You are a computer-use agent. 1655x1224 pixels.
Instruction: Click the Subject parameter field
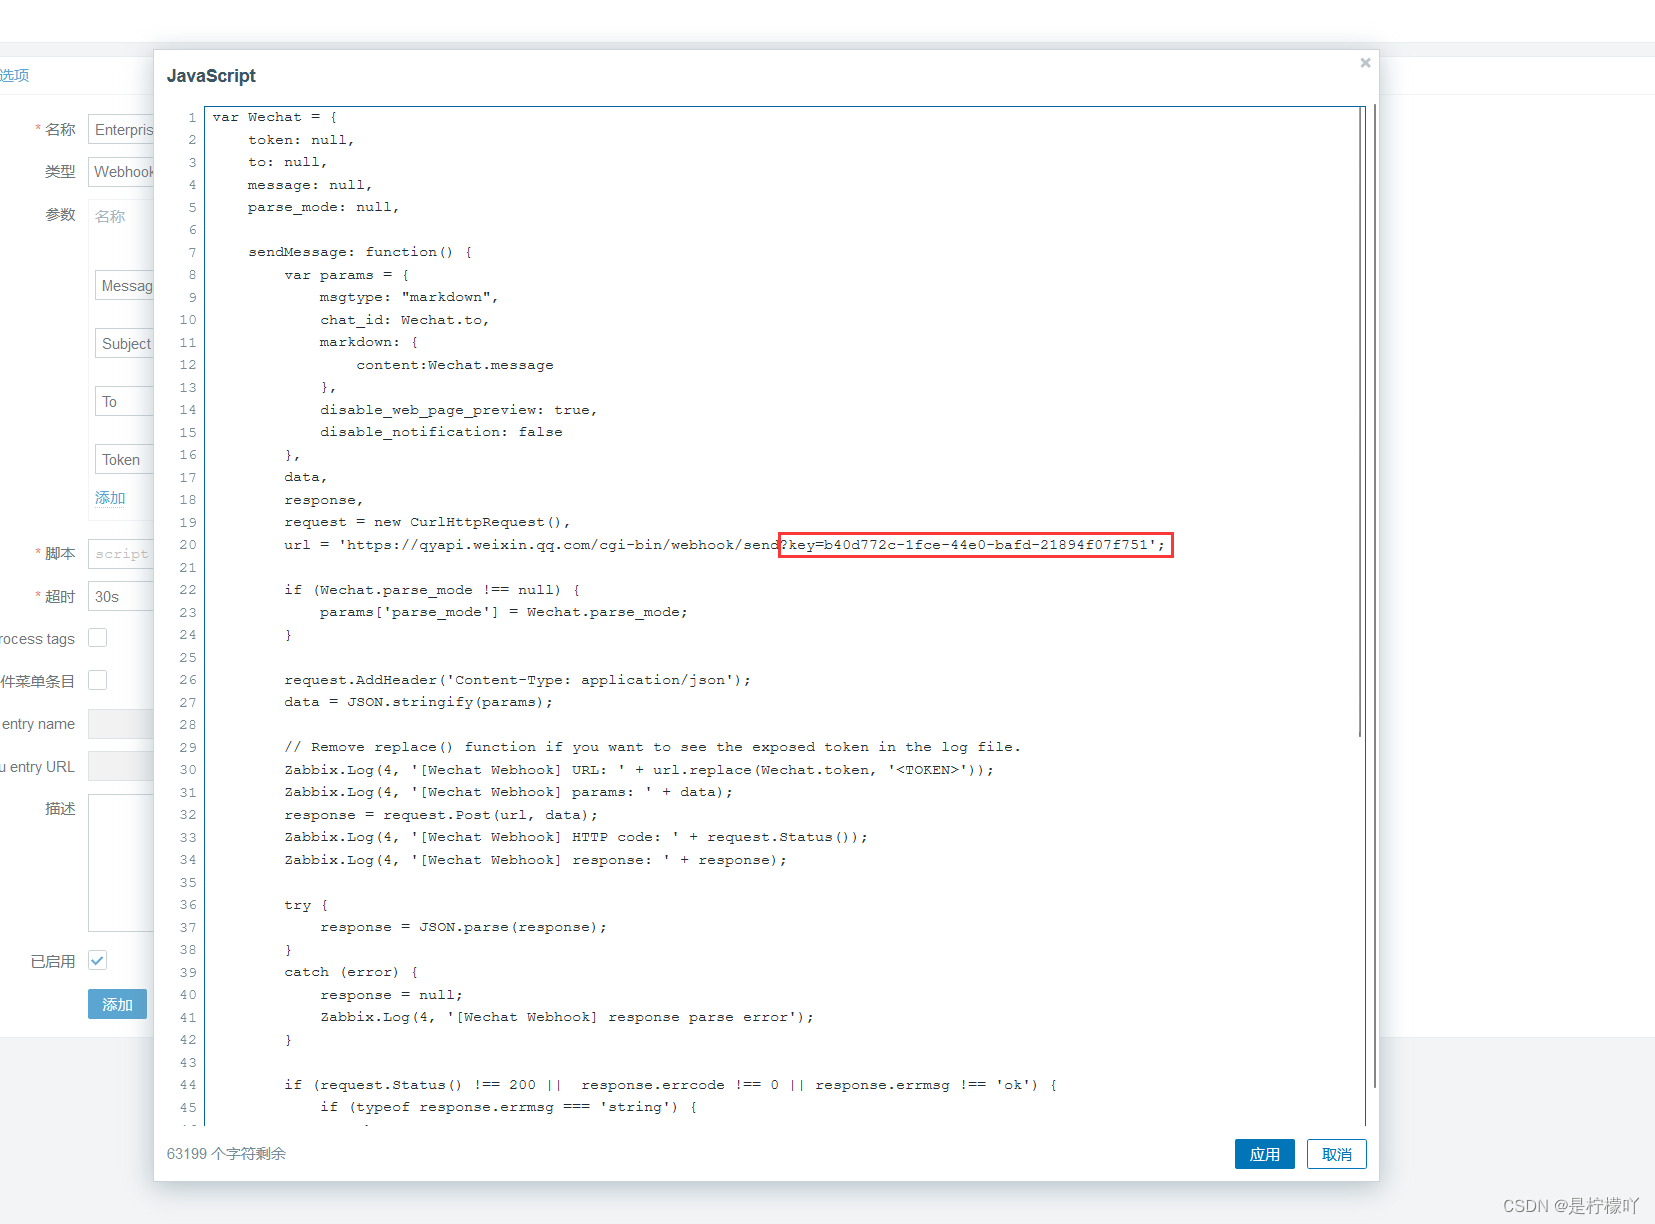point(125,344)
